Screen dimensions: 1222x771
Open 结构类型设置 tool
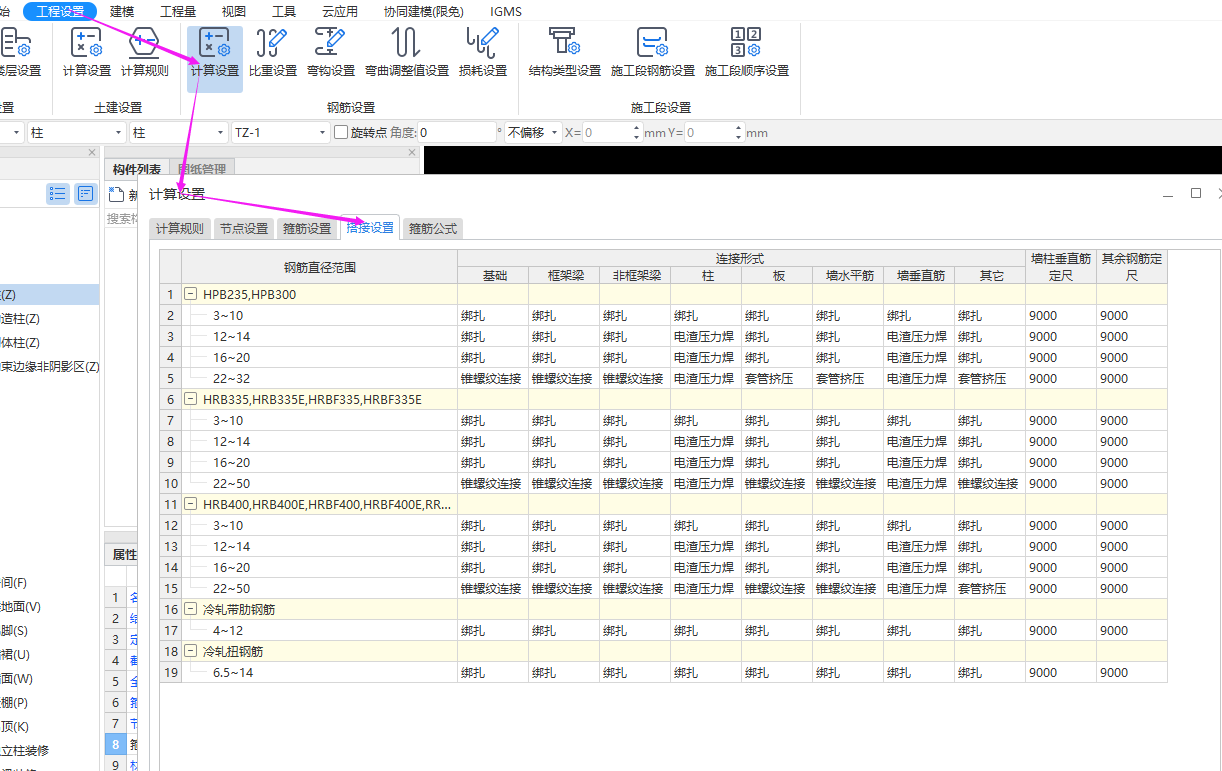click(565, 53)
